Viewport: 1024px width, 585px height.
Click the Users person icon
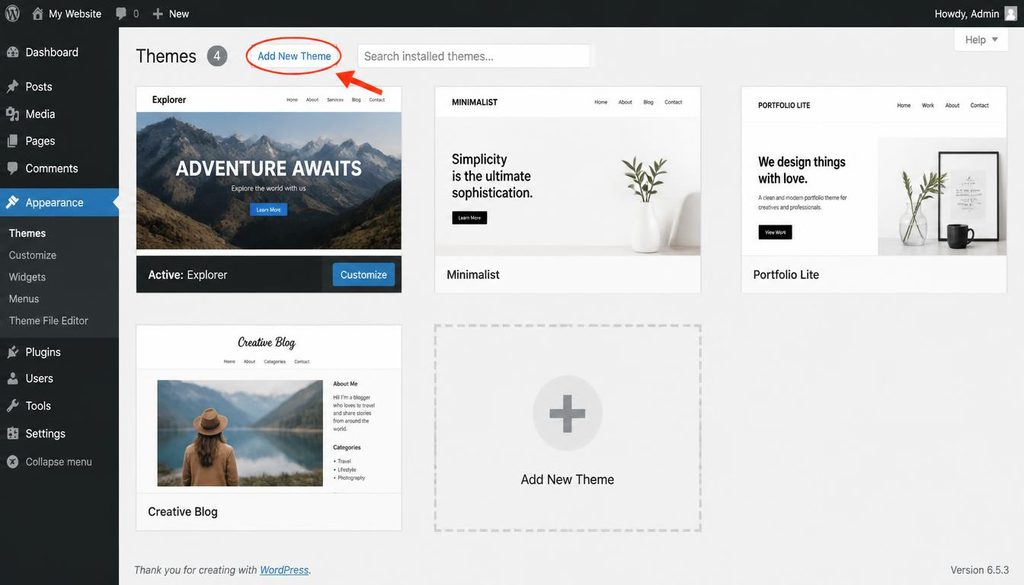[x=12, y=379]
